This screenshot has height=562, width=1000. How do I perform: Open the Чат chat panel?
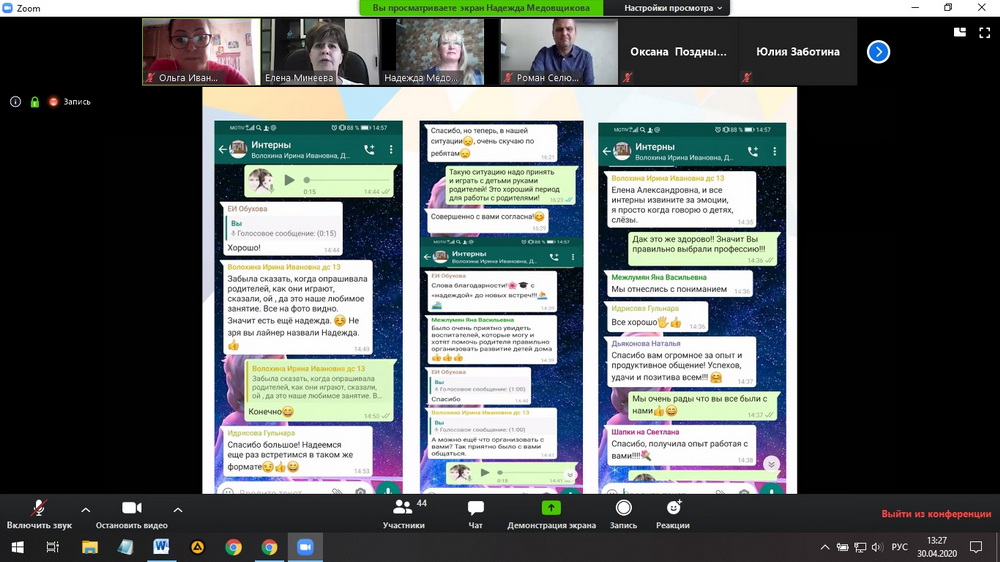point(475,514)
